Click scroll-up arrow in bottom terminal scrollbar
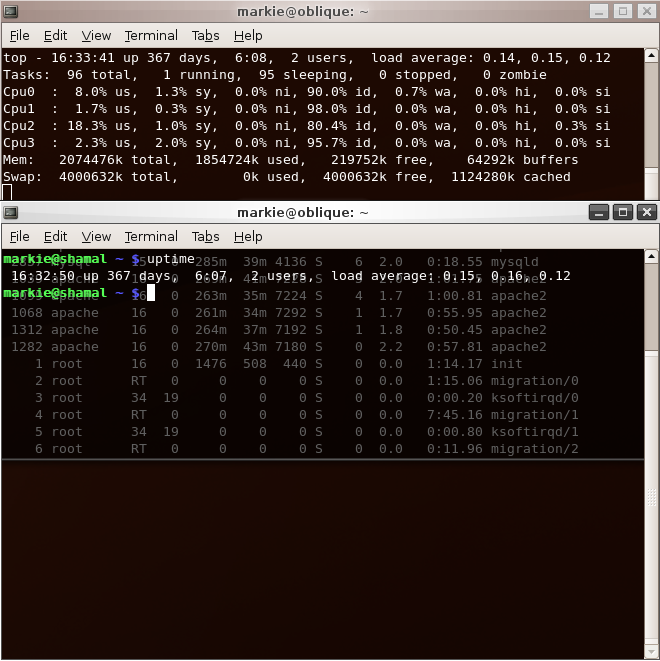The image size is (660, 661). pyautogui.click(x=652, y=256)
